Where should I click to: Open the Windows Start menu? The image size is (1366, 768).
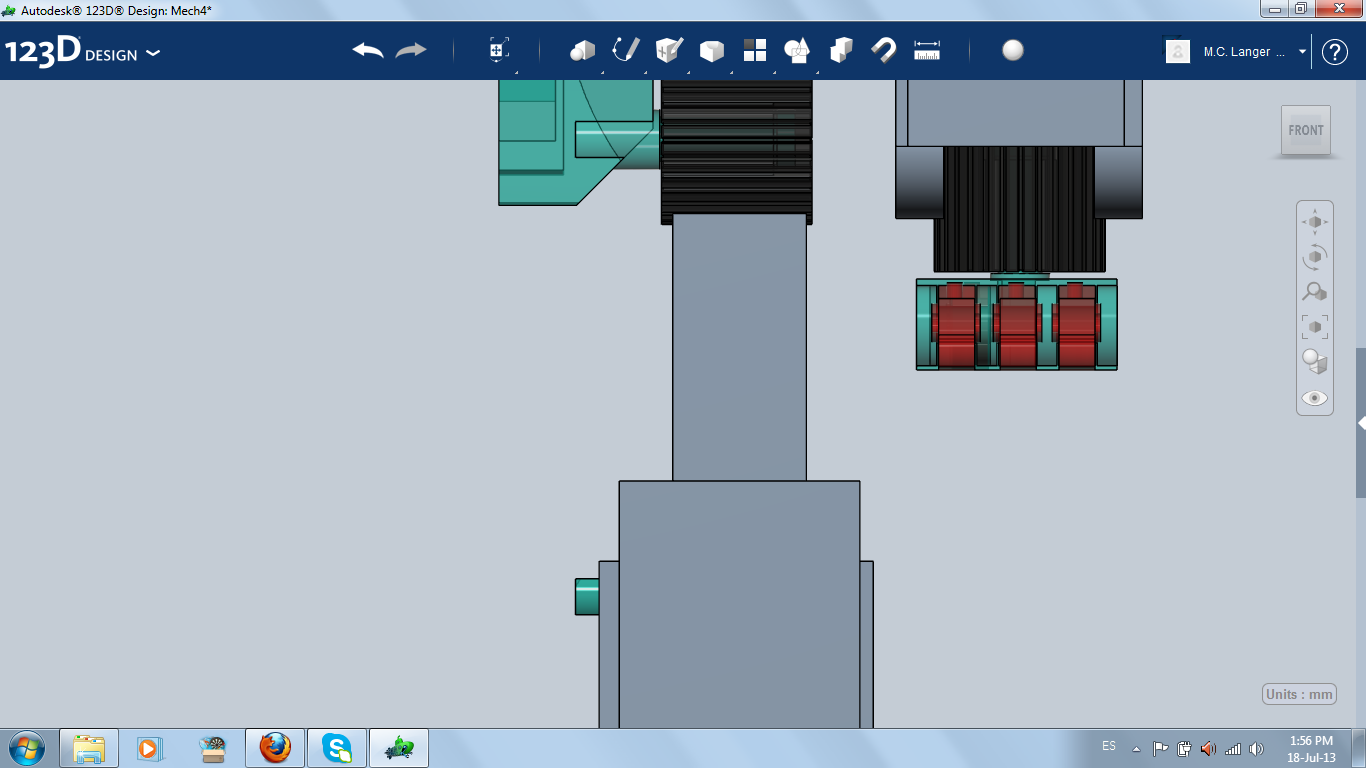(x=25, y=748)
